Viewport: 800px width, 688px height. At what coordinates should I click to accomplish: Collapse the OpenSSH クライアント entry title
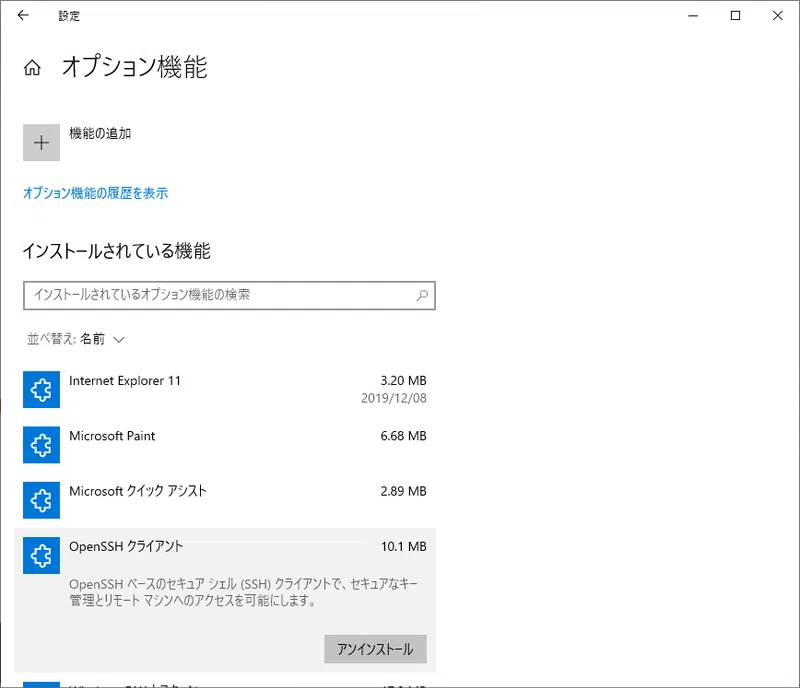(x=126, y=546)
